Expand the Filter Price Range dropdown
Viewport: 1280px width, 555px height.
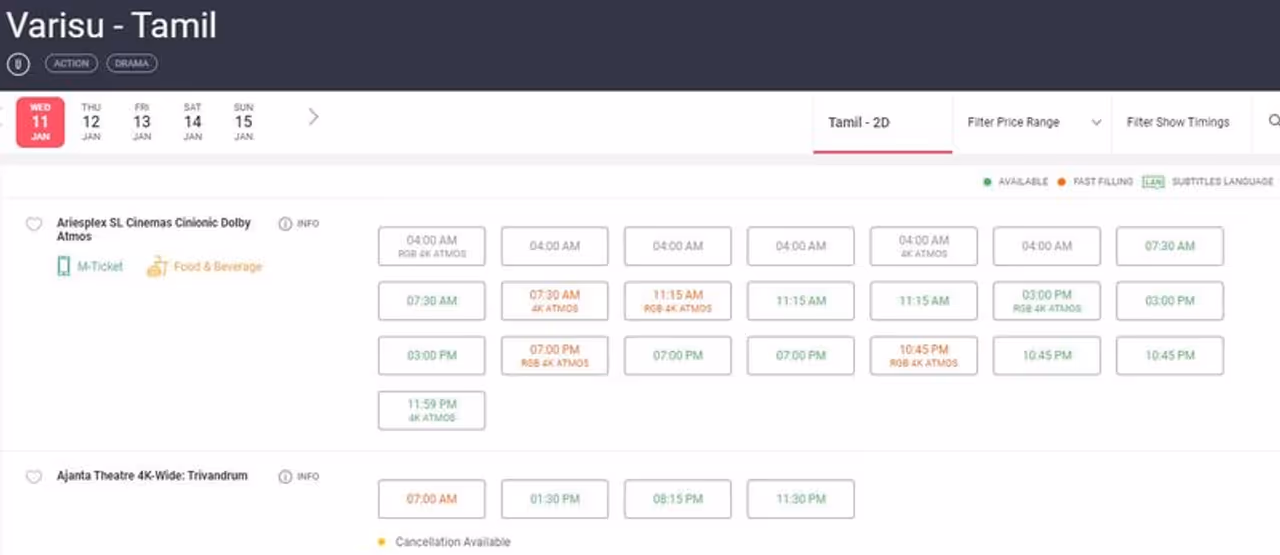pyautogui.click(x=1033, y=122)
